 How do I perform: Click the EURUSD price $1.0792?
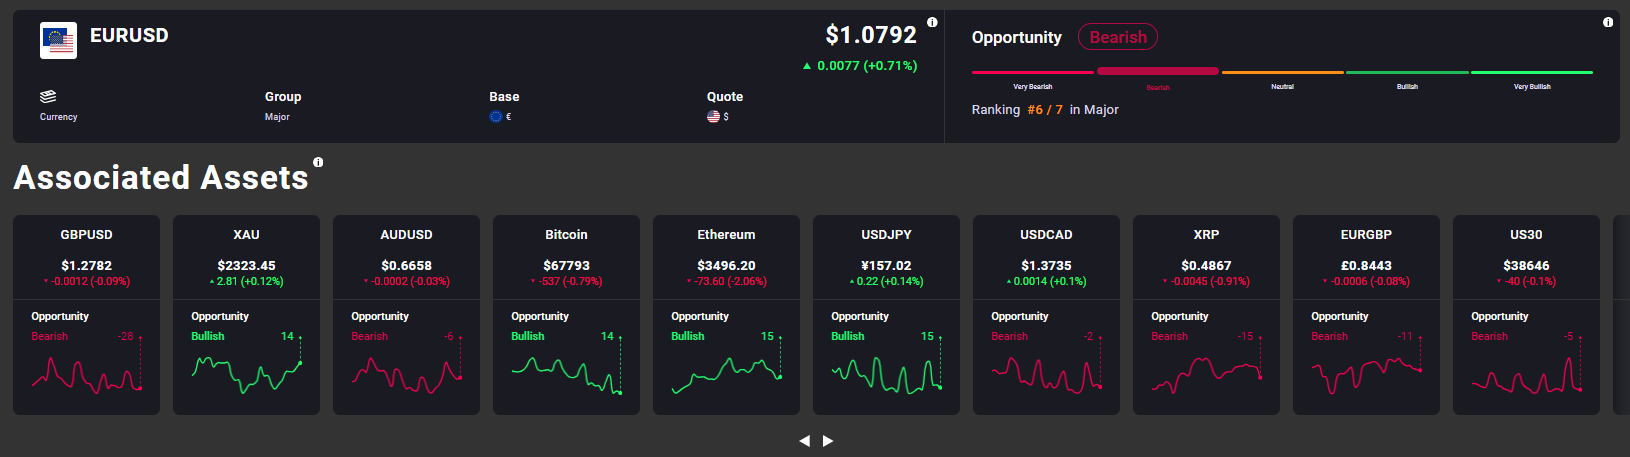click(870, 35)
